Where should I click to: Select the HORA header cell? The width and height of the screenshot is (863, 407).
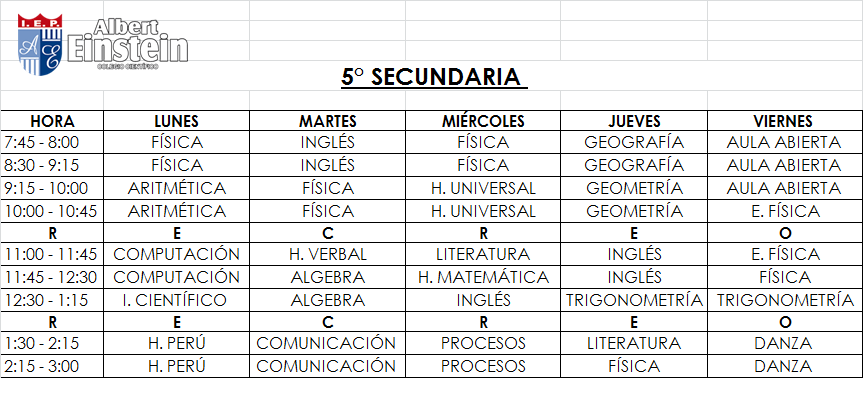tap(53, 120)
